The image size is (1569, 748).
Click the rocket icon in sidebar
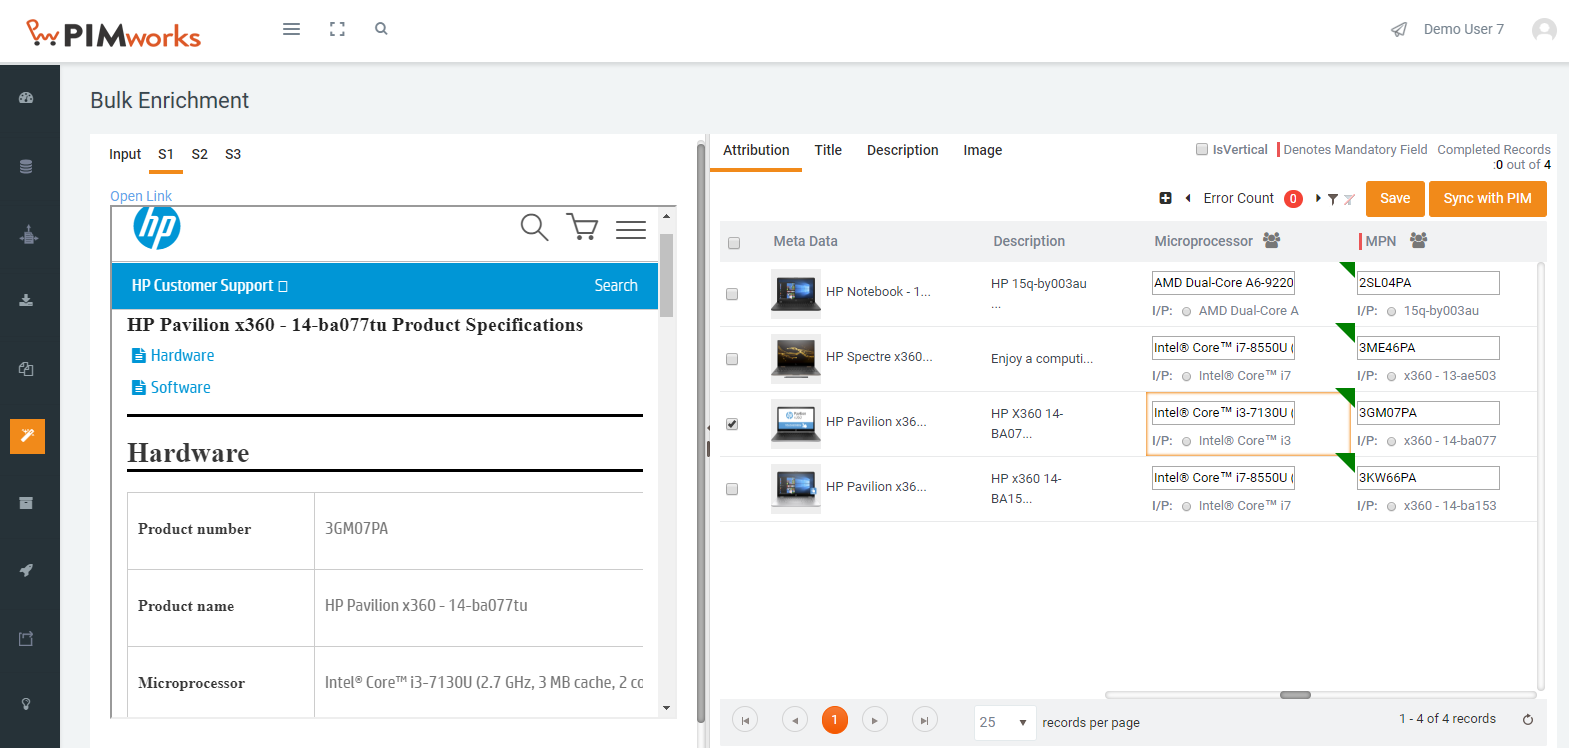coord(26,570)
